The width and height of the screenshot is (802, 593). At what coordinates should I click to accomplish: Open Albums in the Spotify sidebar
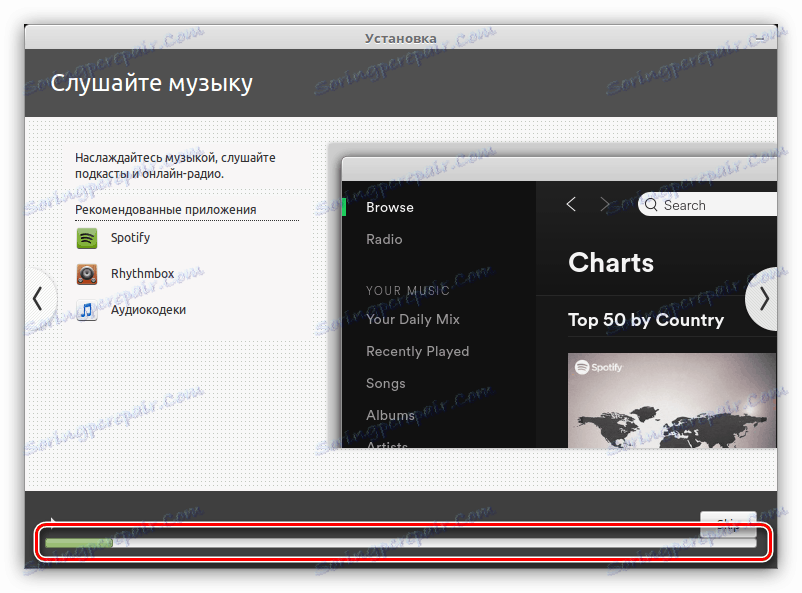(x=390, y=415)
